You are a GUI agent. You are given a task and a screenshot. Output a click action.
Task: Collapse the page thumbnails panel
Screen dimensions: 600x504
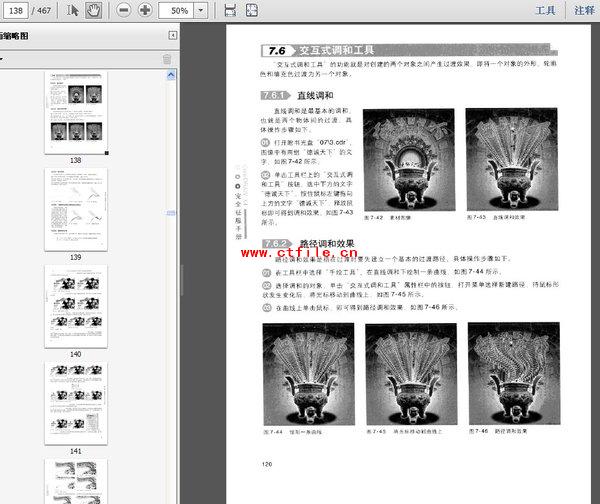(172, 35)
